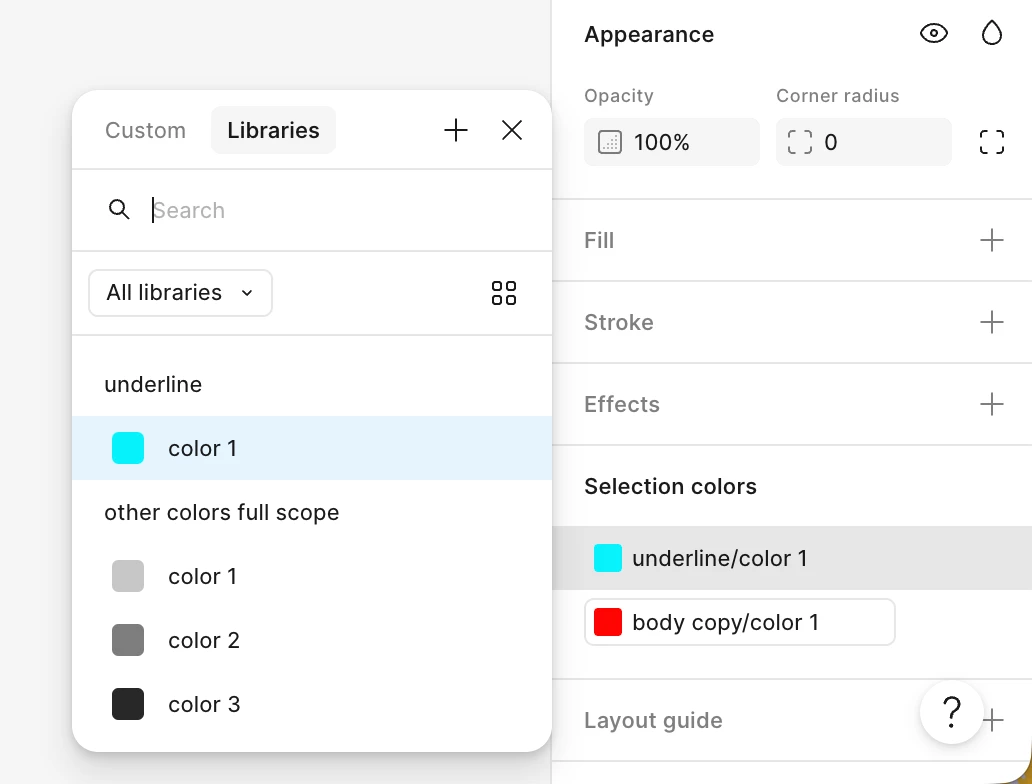Click the corner radius icon beside 0
The width and height of the screenshot is (1032, 784).
pos(800,142)
